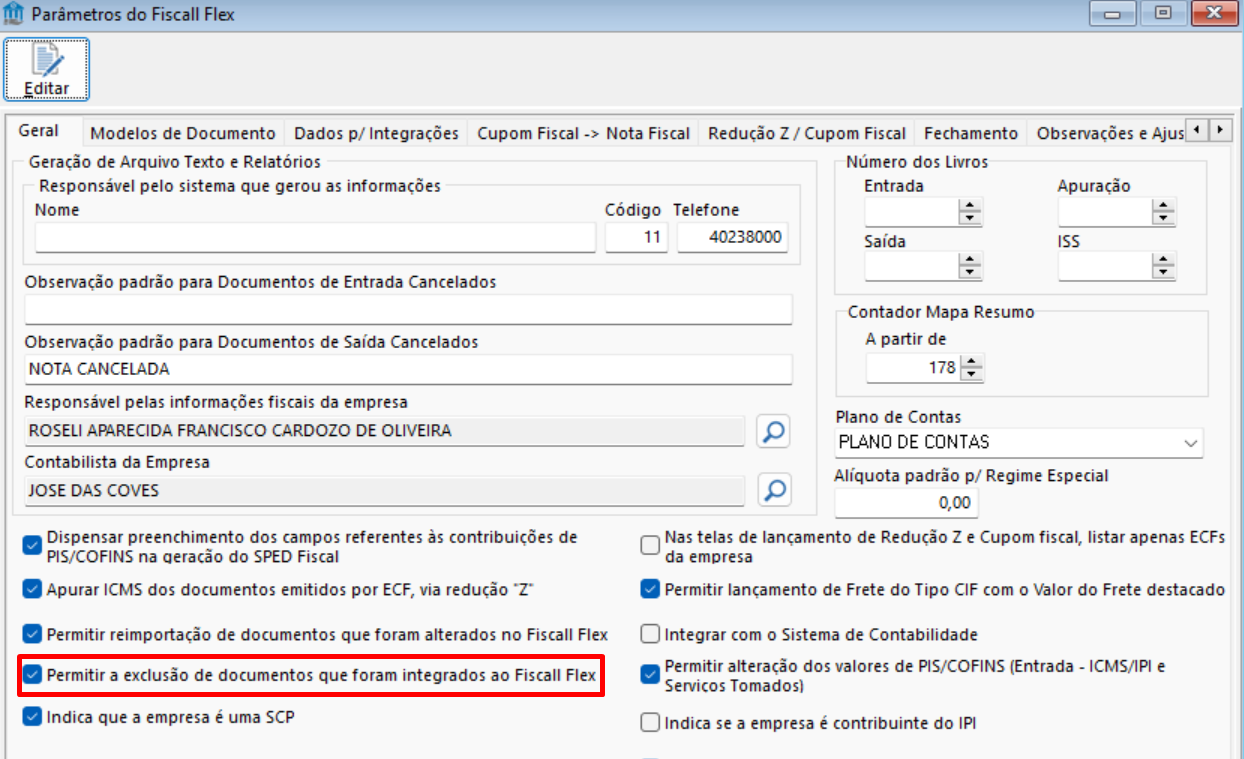Click the A partir de counter spinner
Viewport: 1244px width, 759px height.
970,367
